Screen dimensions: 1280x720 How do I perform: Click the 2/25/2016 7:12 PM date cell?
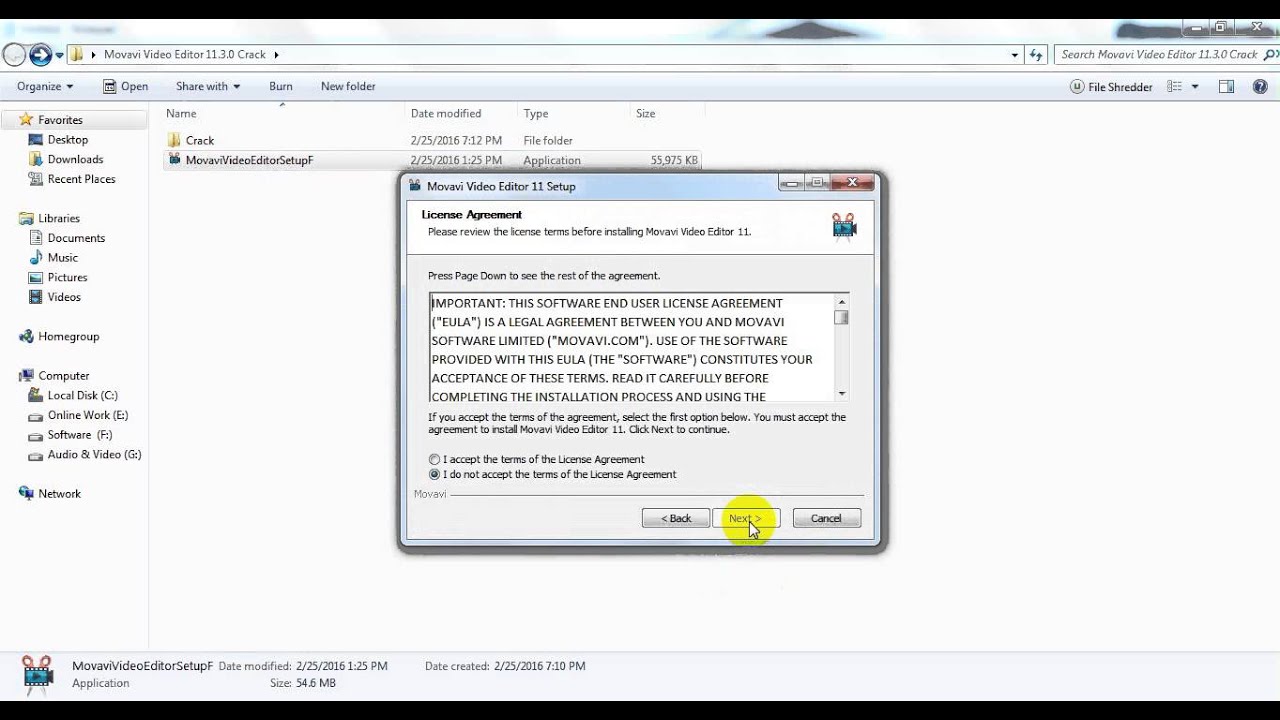tap(456, 141)
